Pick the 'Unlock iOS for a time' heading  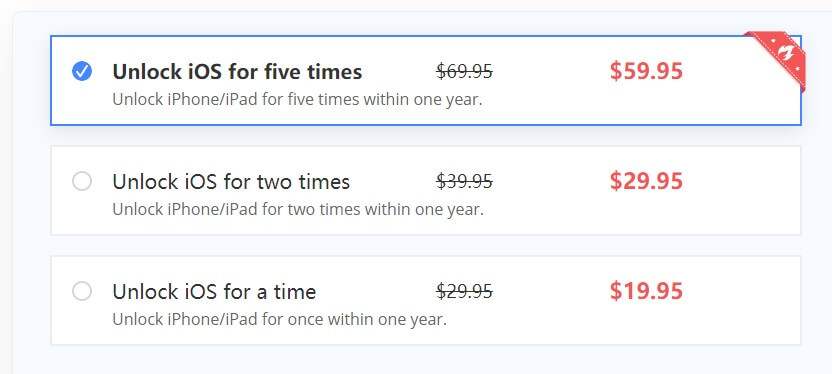[x=214, y=292]
